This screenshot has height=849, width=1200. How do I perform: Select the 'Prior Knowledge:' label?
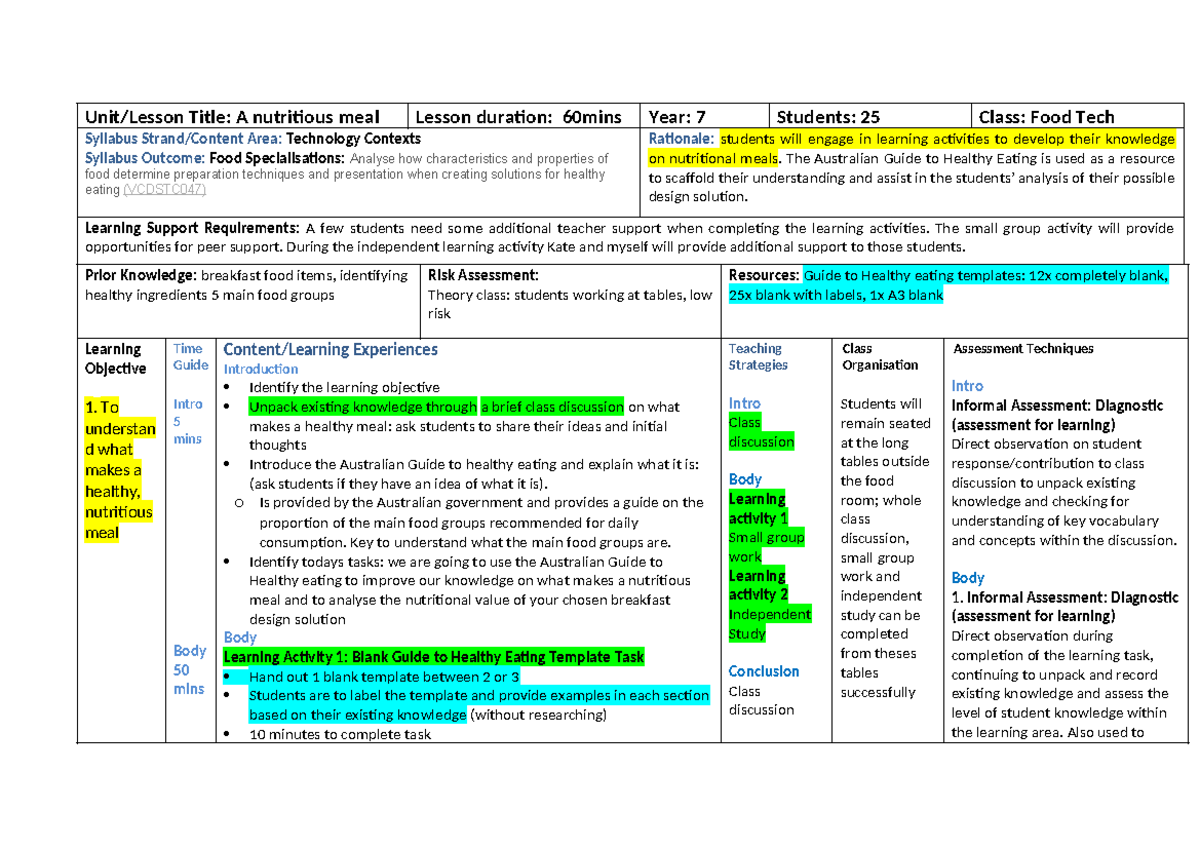141,275
